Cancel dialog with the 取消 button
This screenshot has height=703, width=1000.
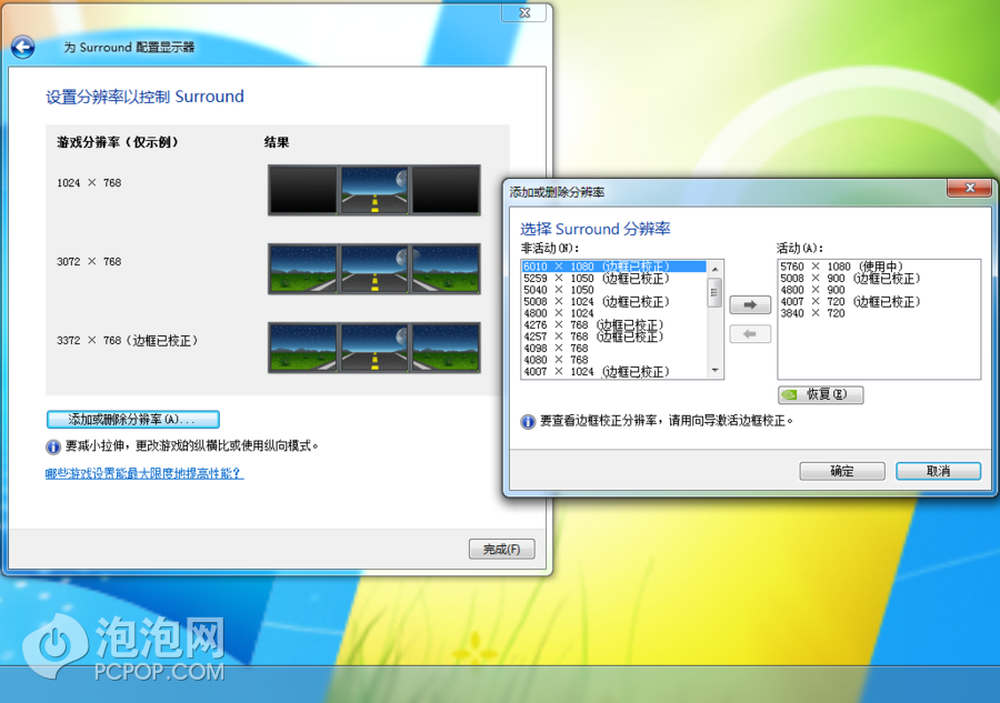point(938,471)
